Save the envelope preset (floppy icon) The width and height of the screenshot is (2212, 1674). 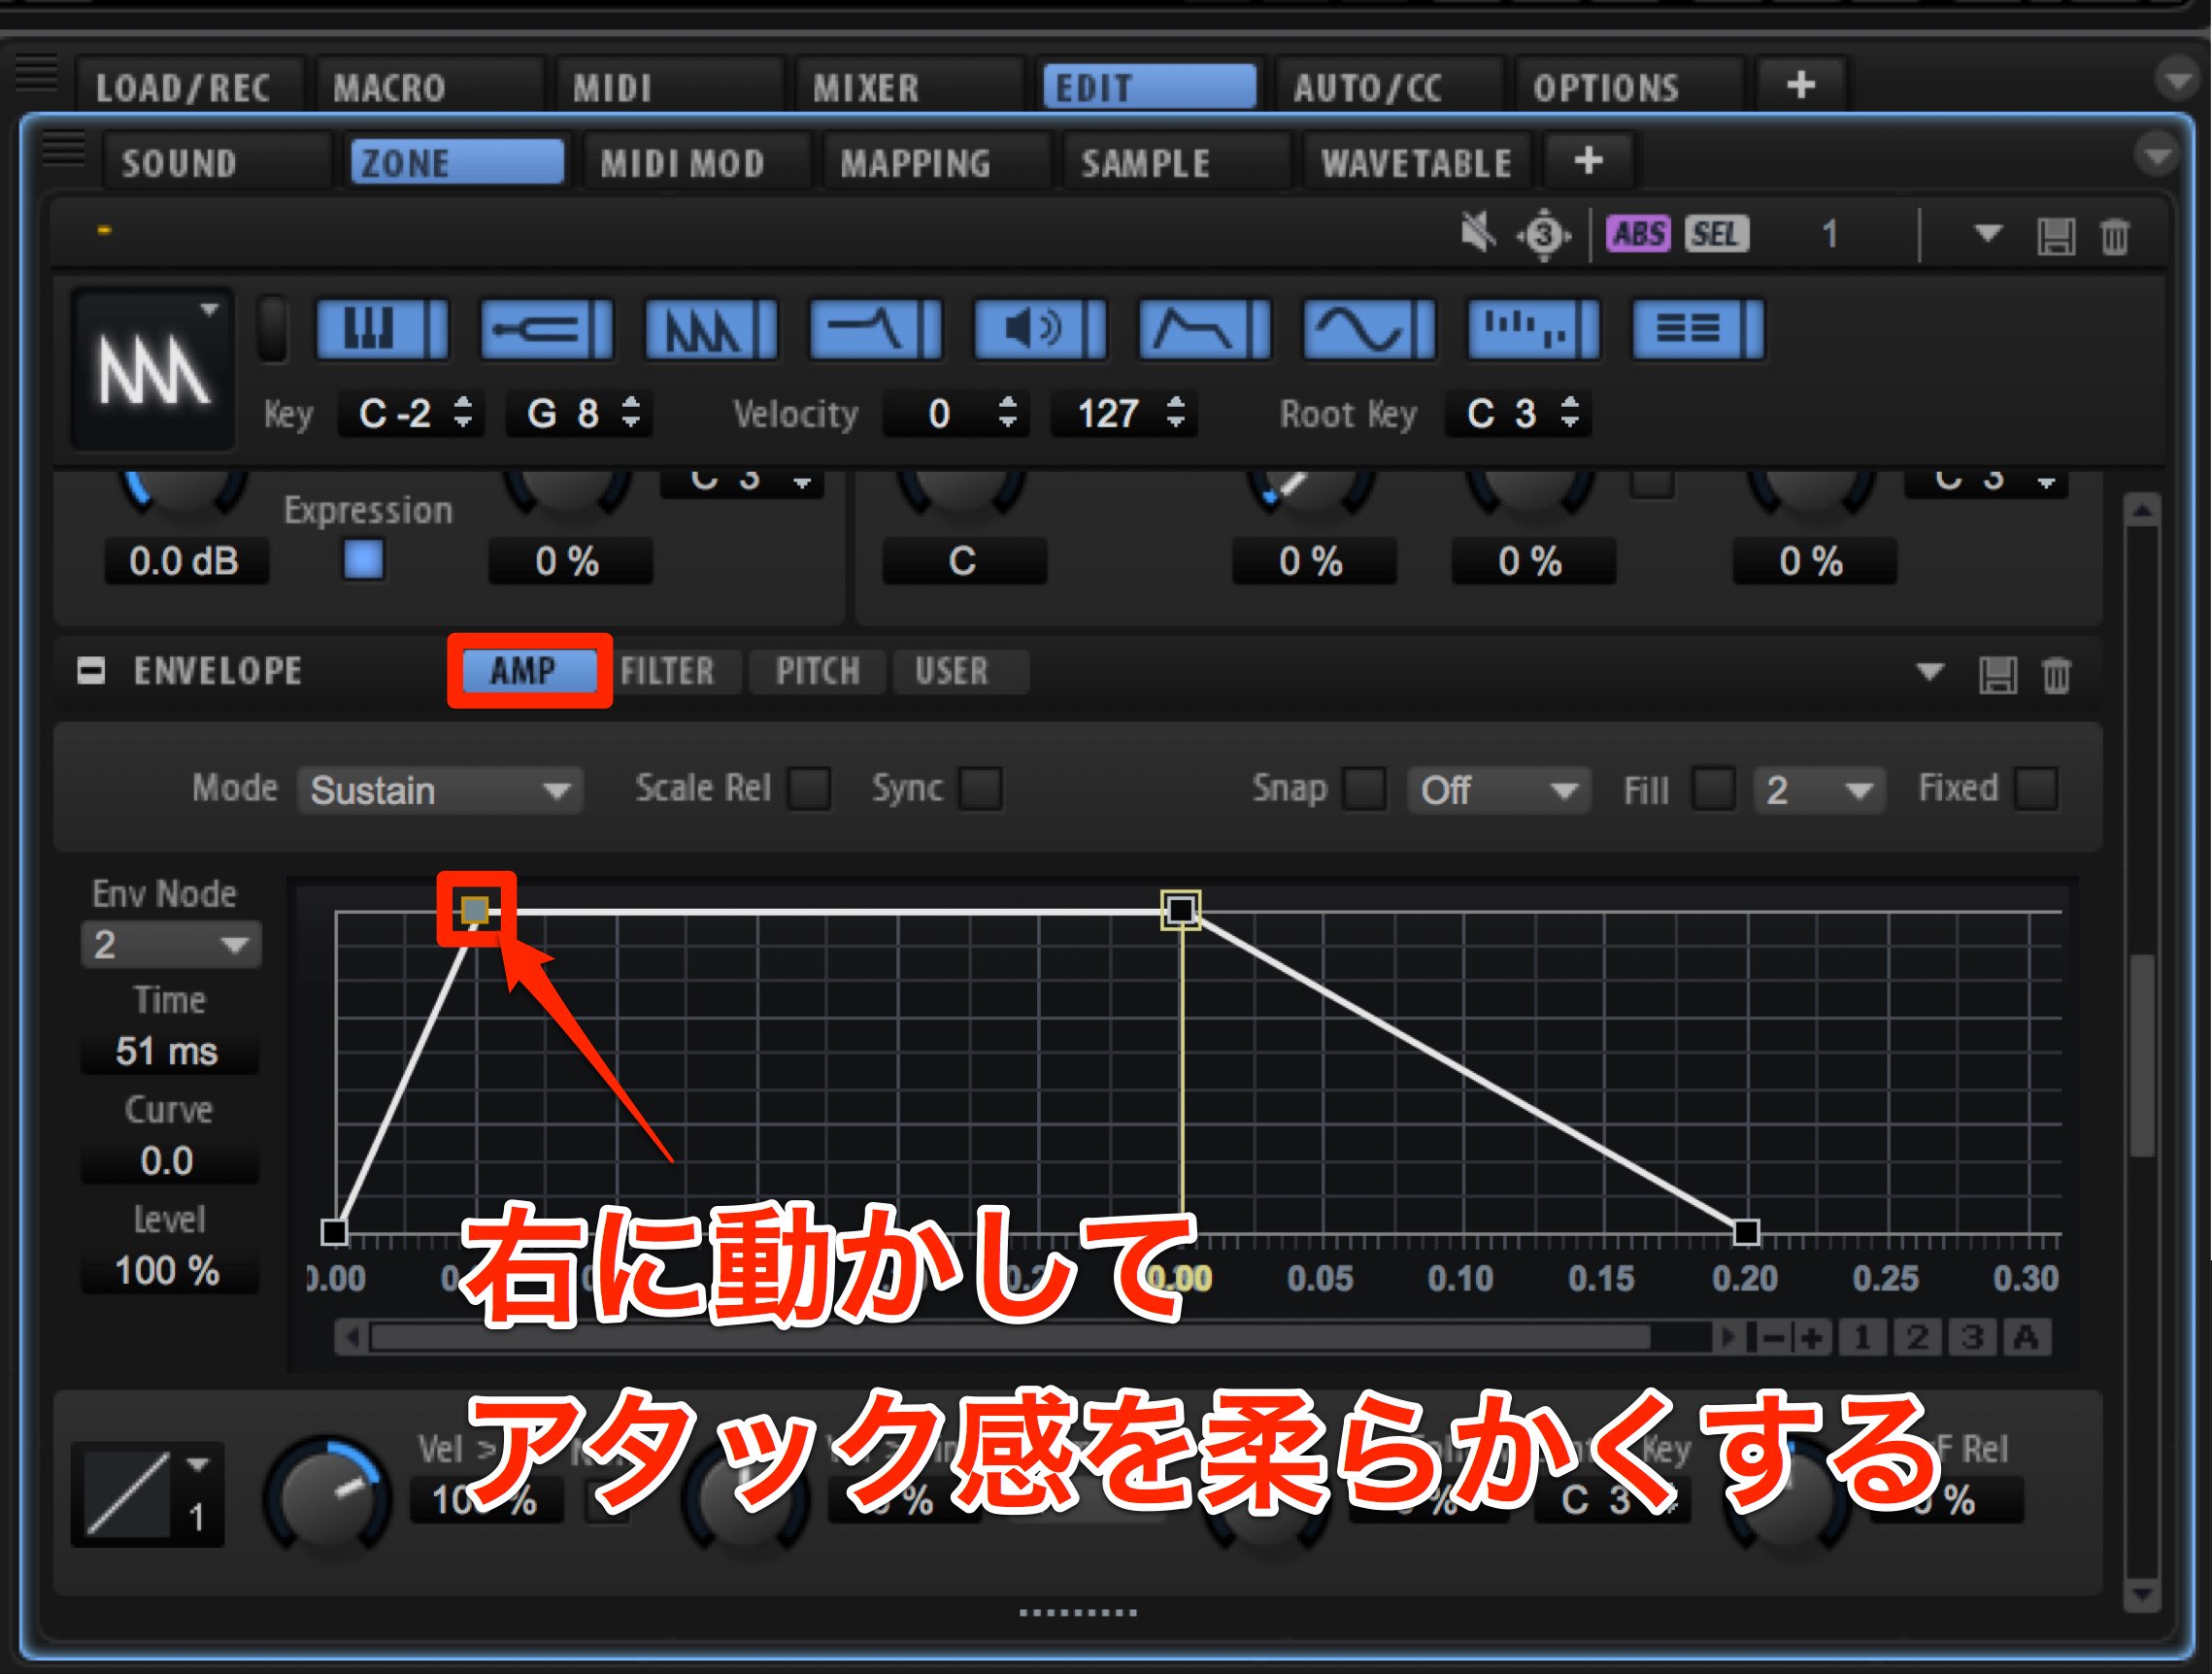pyautogui.click(x=1998, y=675)
